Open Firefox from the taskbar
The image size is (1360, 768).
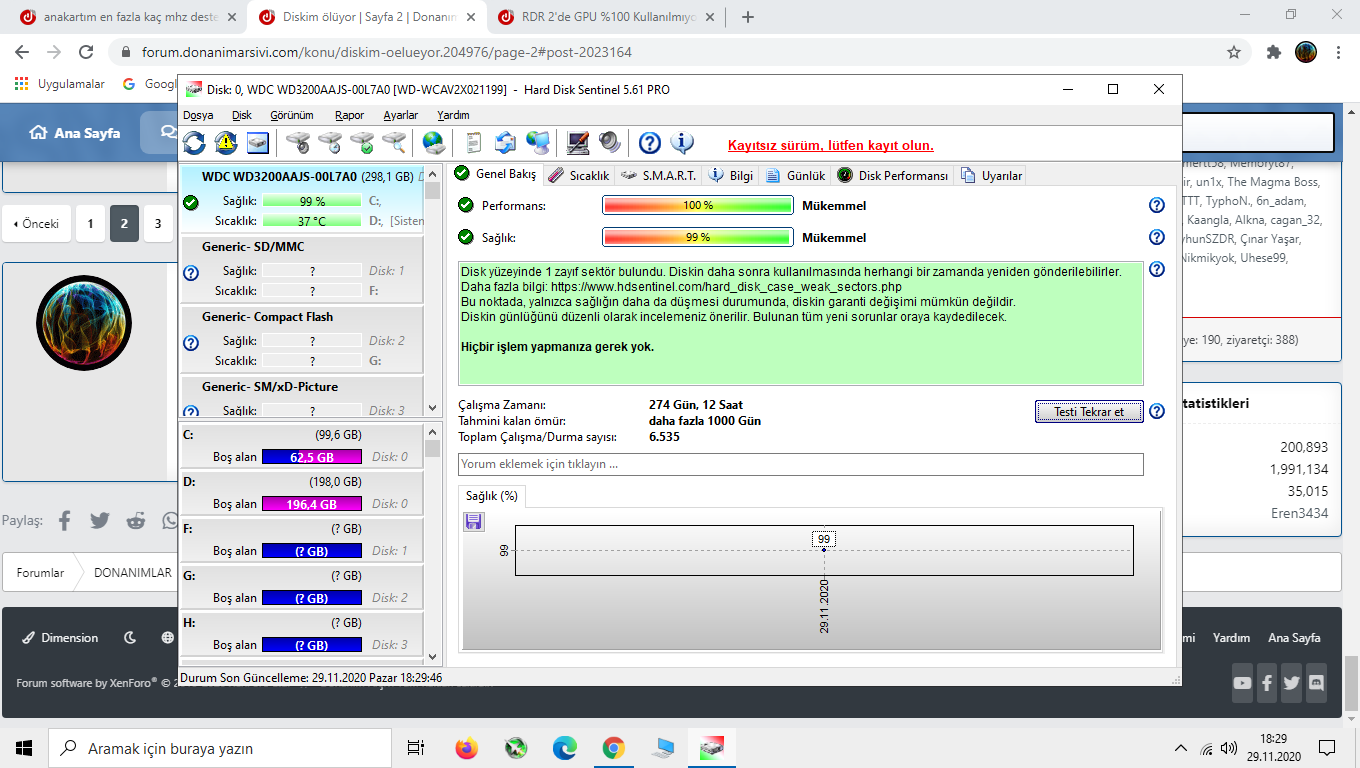click(466, 748)
